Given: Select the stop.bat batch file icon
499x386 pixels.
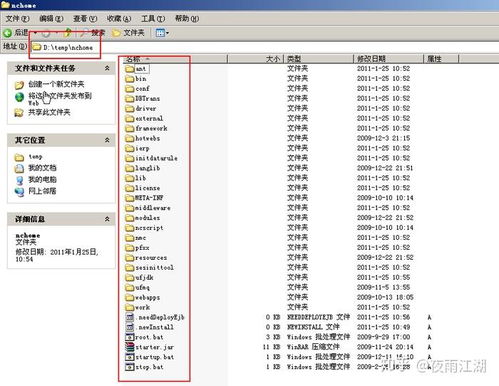Looking at the screenshot, I should pyautogui.click(x=130, y=367).
